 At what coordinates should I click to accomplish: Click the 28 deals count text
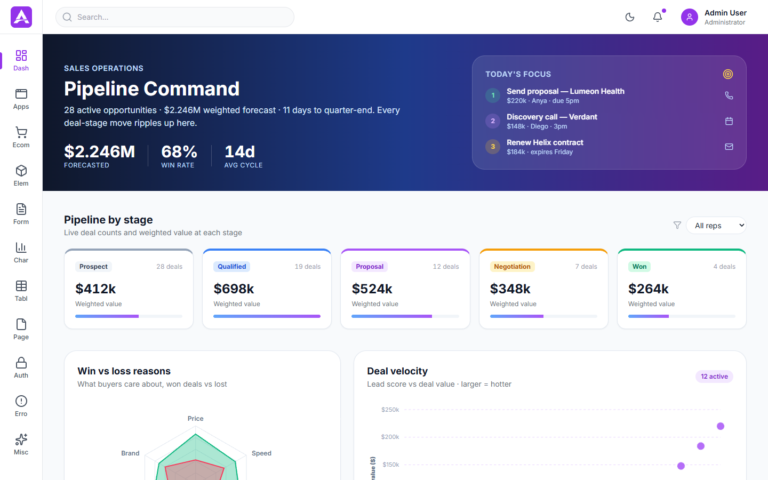169,266
